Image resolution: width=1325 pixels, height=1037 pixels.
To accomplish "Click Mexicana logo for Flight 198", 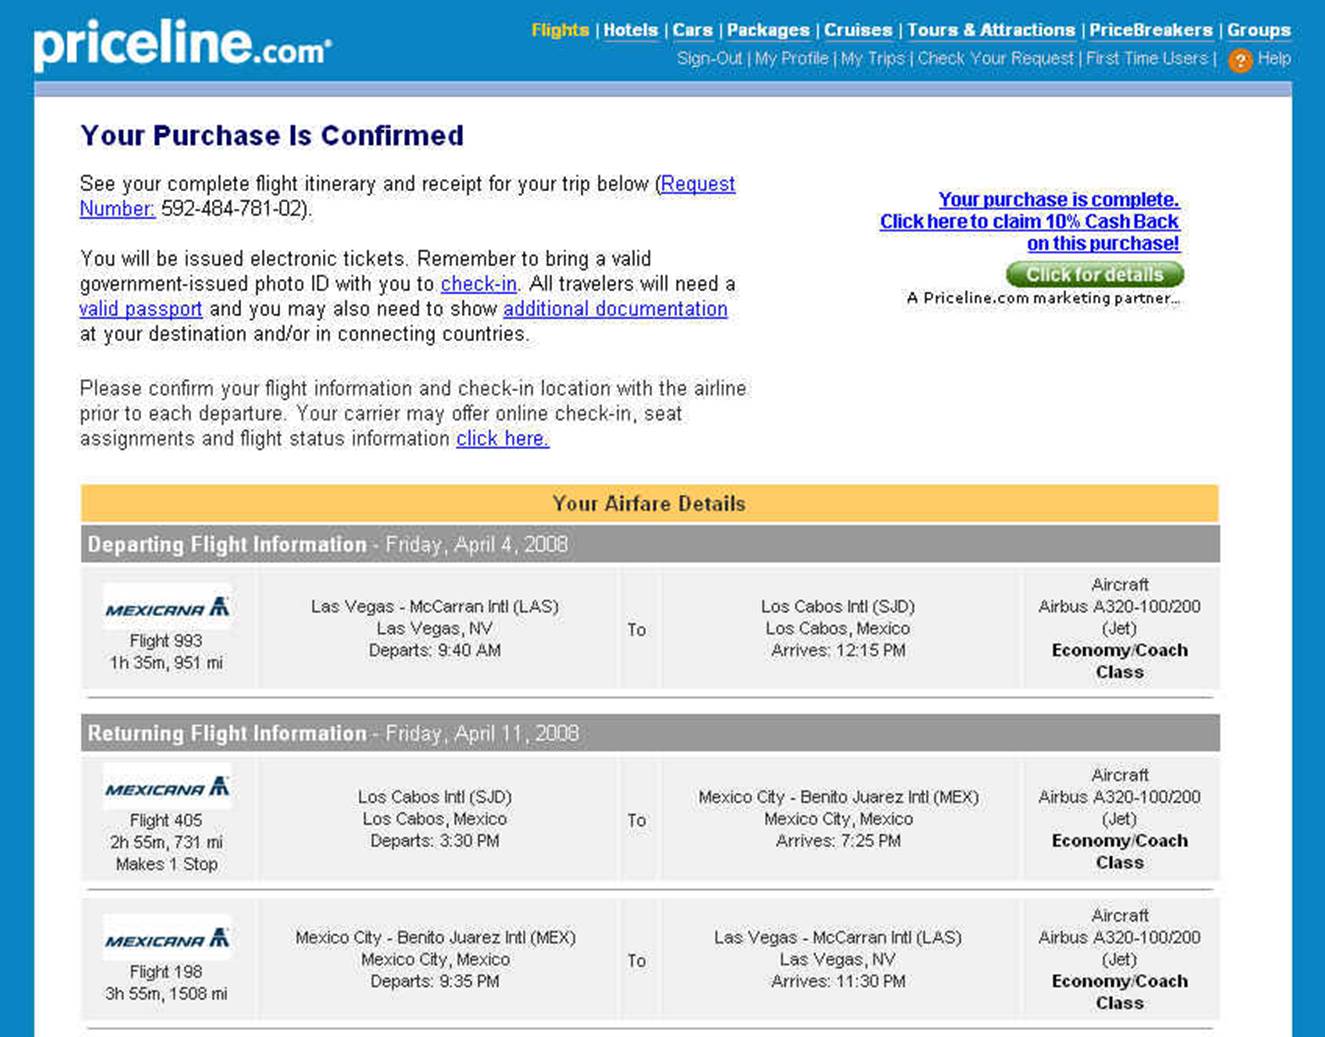I will (167, 939).
